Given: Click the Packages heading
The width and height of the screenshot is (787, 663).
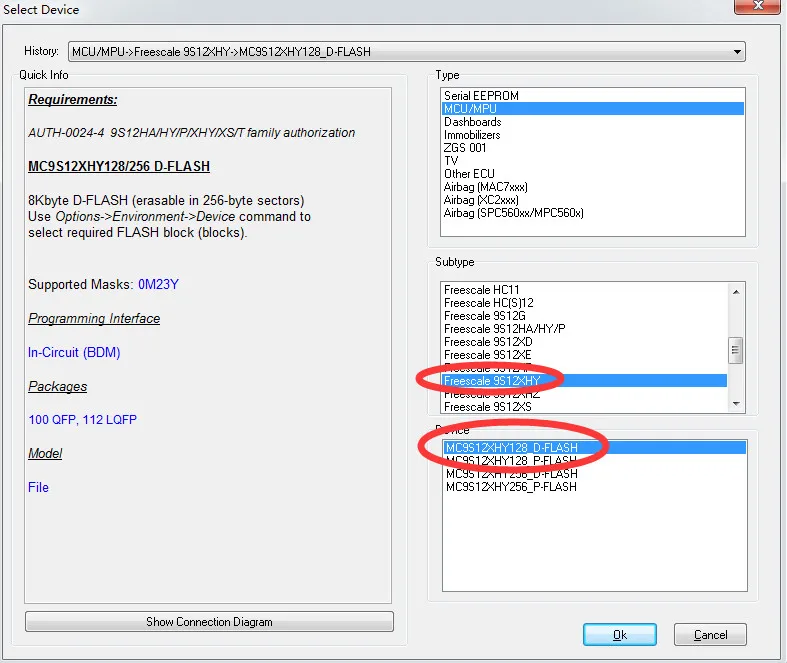Looking at the screenshot, I should click(x=58, y=386).
